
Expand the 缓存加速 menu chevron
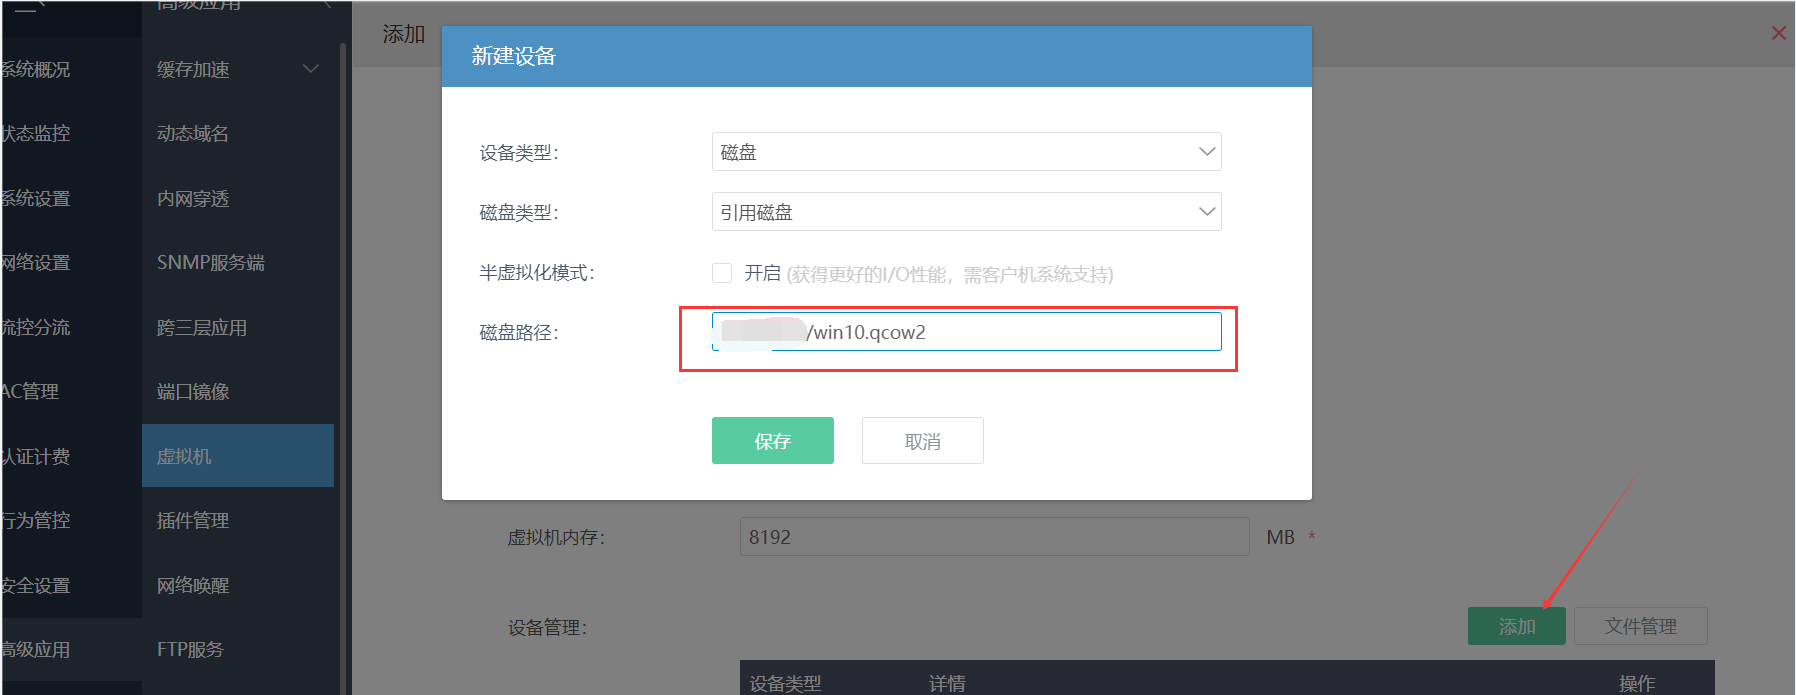point(311,69)
